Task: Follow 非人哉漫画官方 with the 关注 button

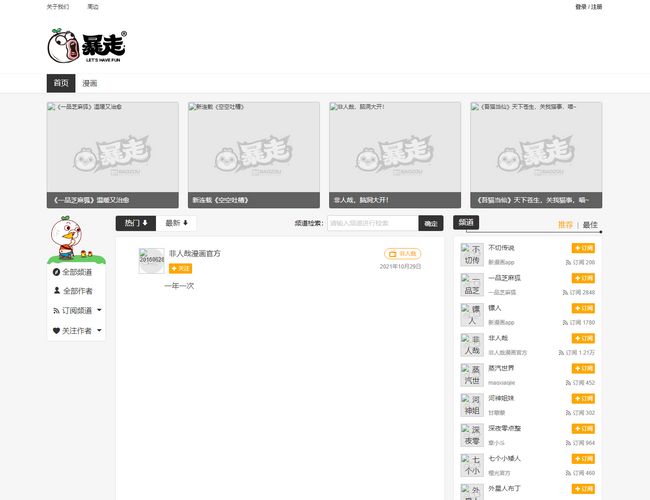Action: click(x=181, y=269)
